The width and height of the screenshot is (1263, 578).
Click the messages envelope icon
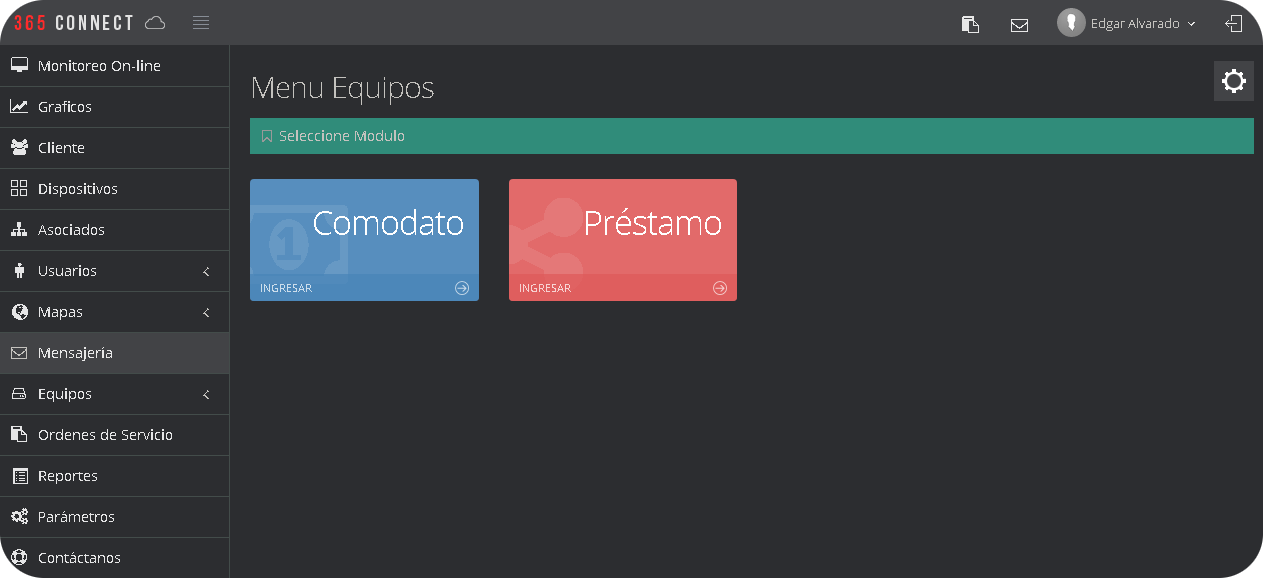1019,23
